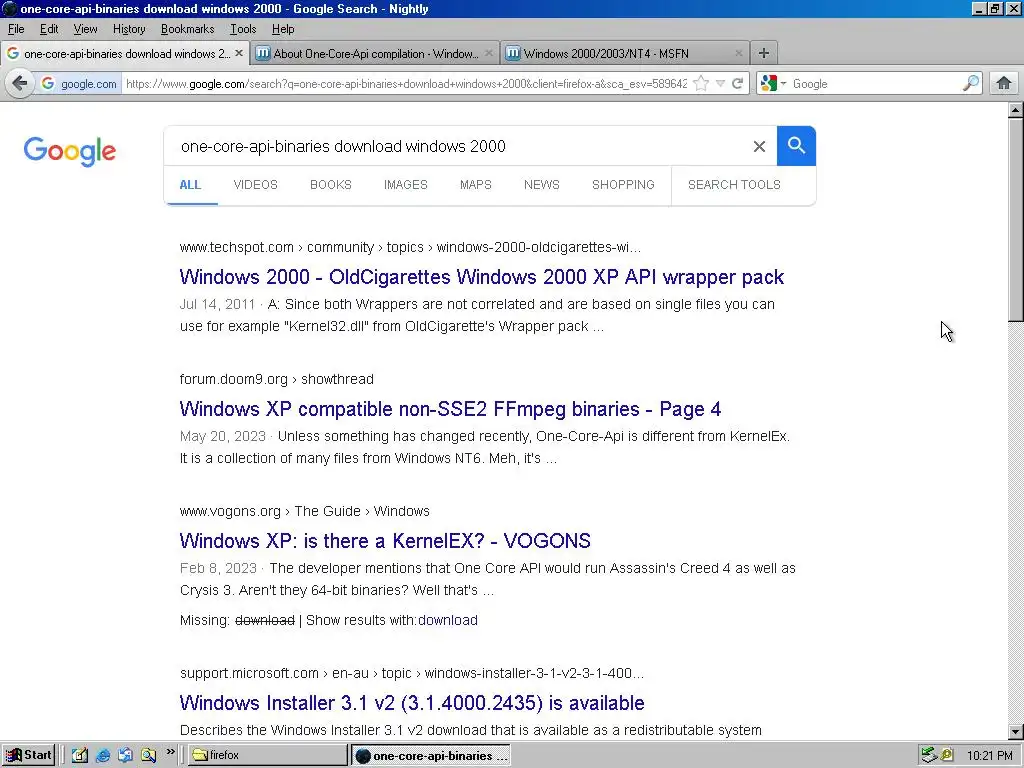Viewport: 1024px width, 768px height.
Task: Select the ALL results filter
Action: (190, 185)
